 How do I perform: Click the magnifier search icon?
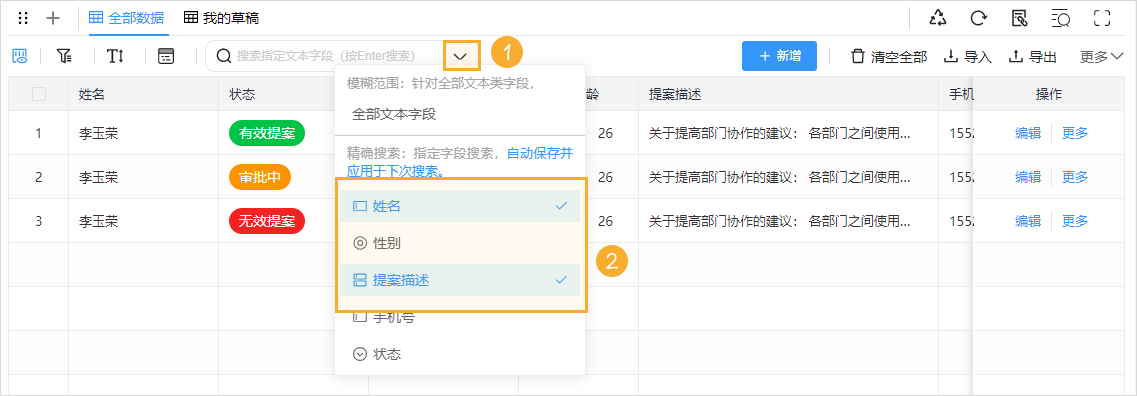pyautogui.click(x=224, y=56)
